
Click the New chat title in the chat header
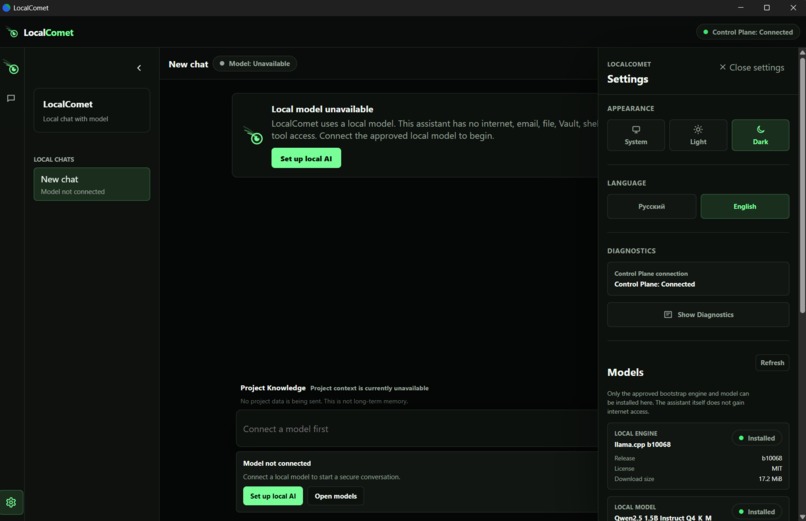pos(188,64)
